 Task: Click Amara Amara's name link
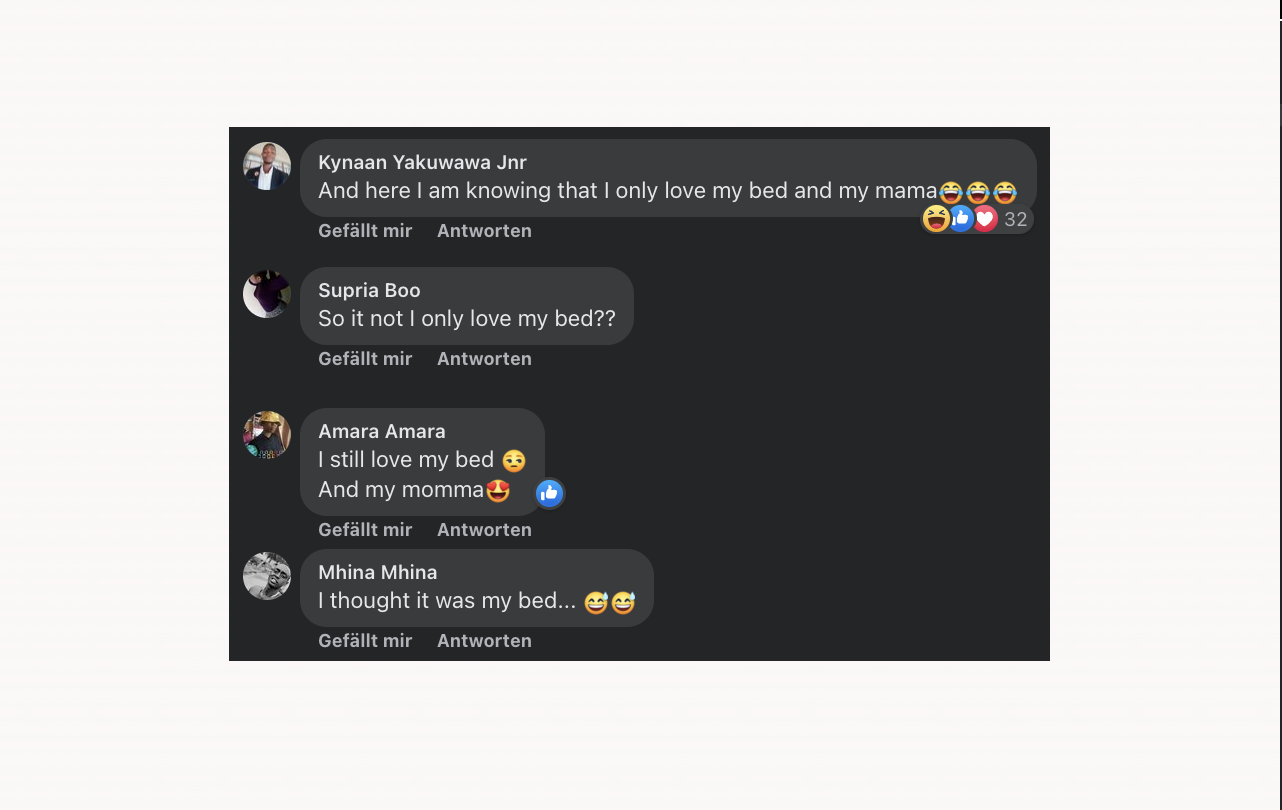(381, 431)
